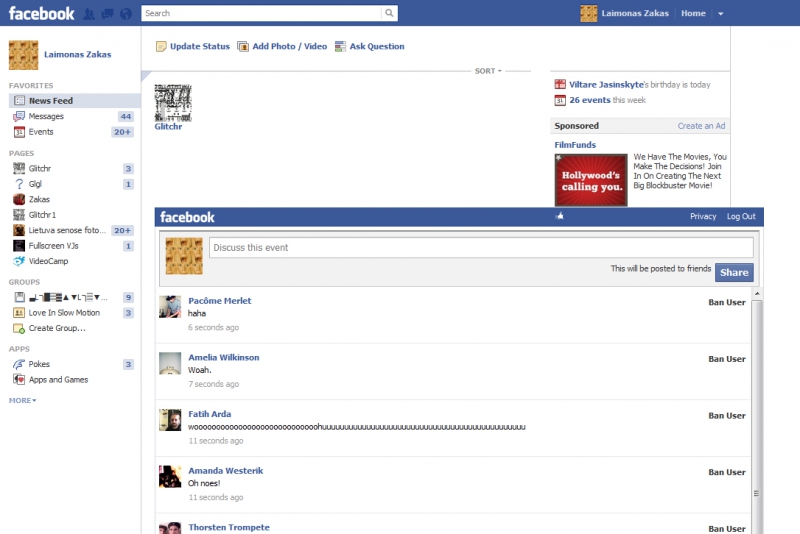
Task: Click the VideoCamp page icon
Action: (19, 261)
